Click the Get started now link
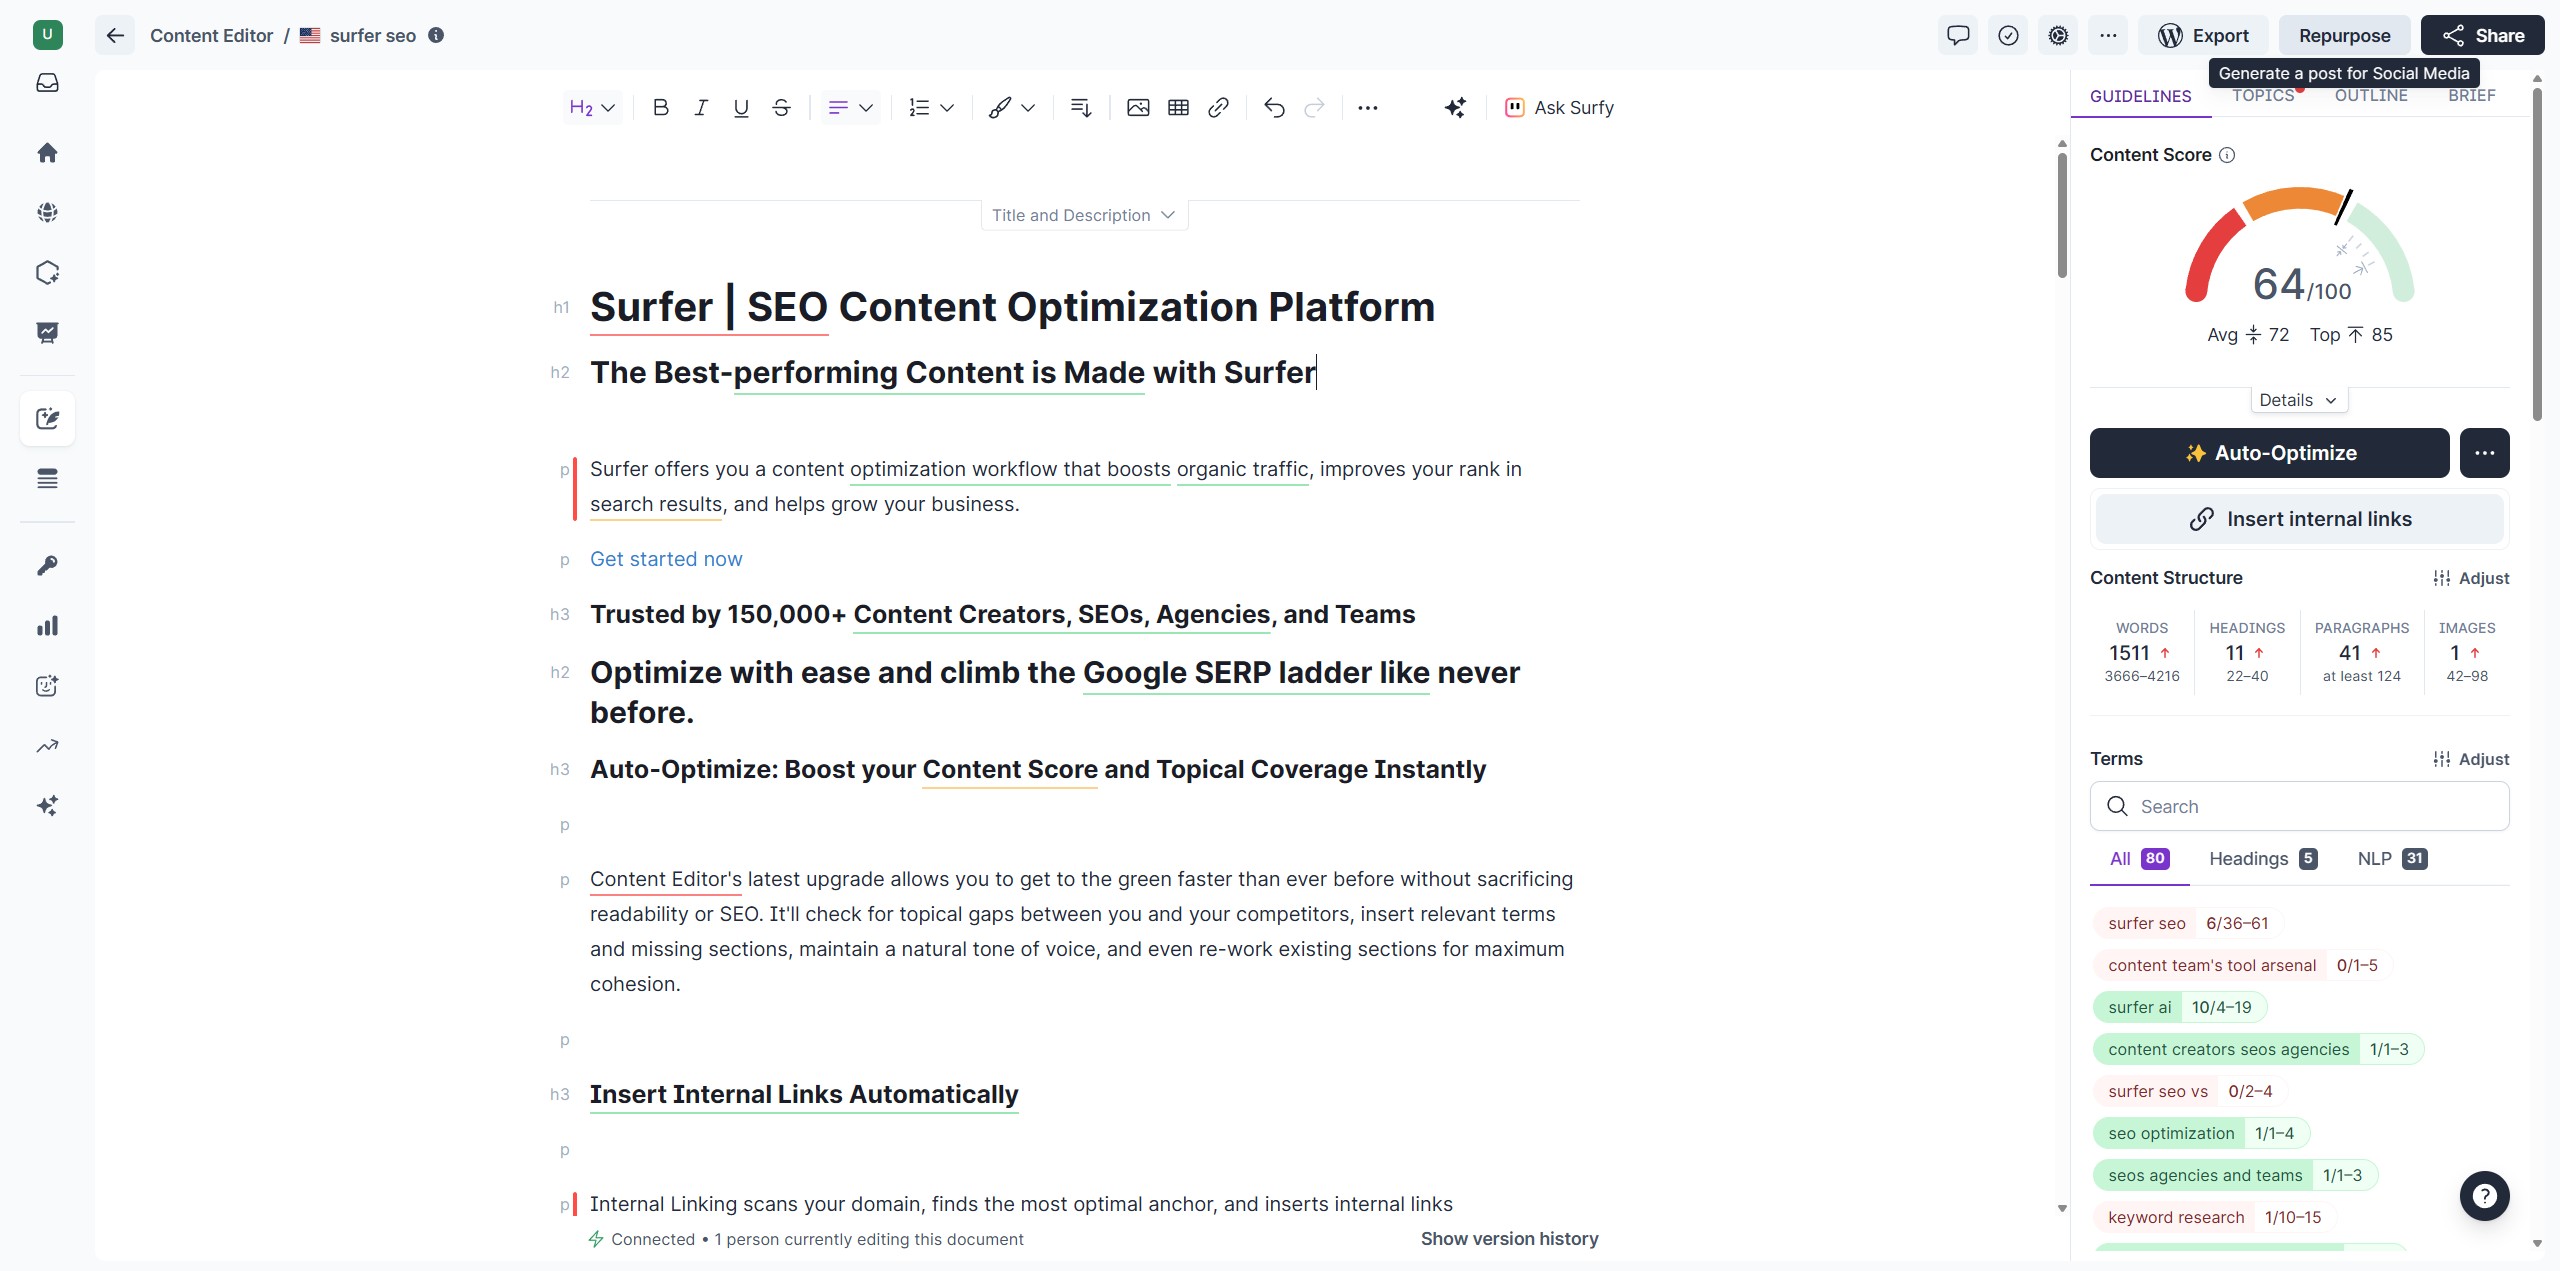The width and height of the screenshot is (2560, 1271). coord(666,559)
